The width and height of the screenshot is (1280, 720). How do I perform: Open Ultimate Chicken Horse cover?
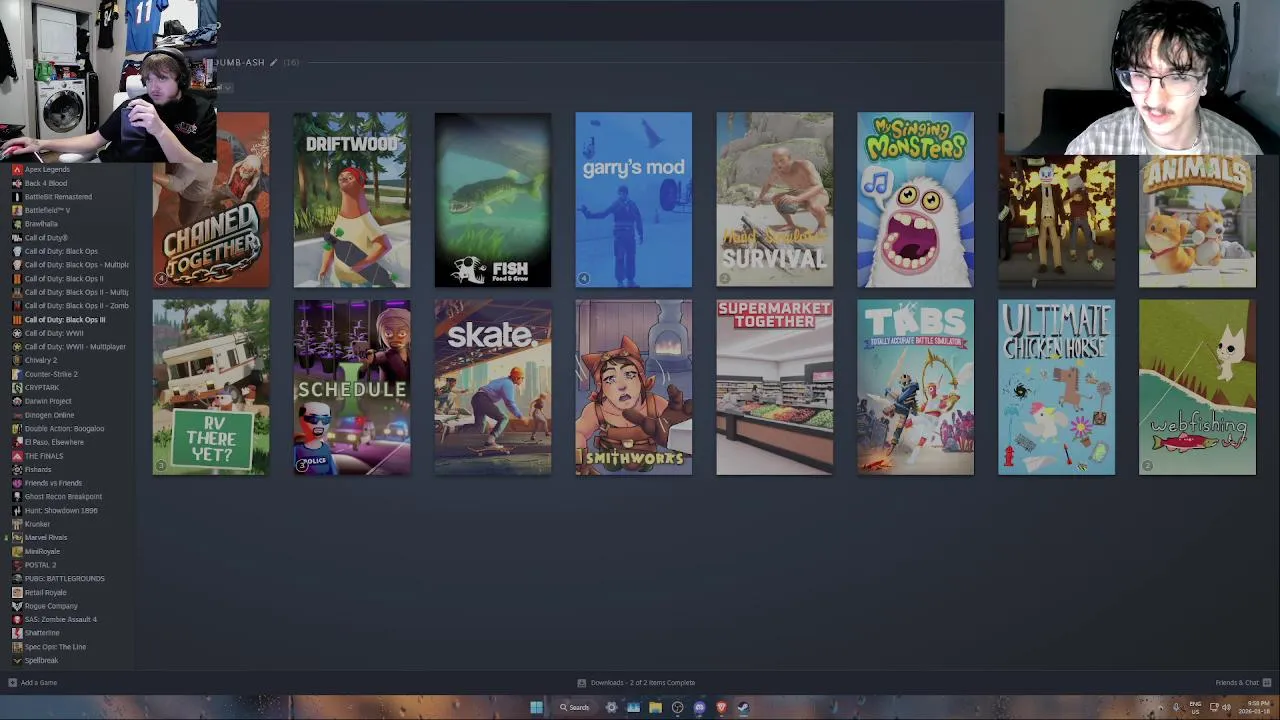point(1057,387)
